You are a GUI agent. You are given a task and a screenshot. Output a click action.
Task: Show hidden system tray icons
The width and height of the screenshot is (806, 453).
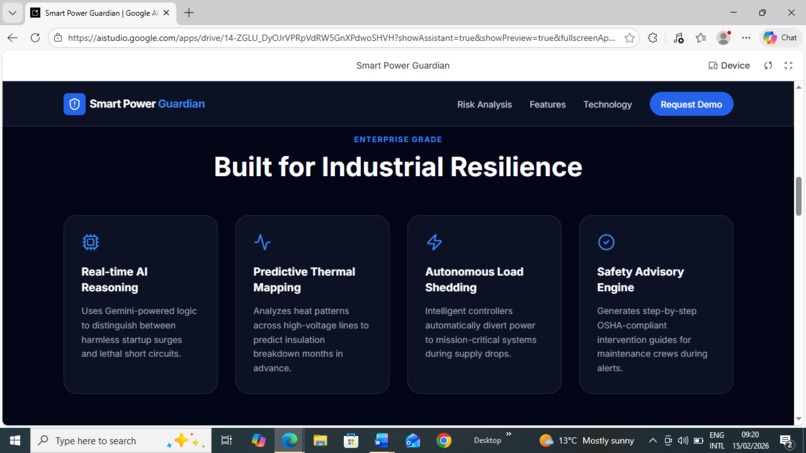tap(652, 441)
